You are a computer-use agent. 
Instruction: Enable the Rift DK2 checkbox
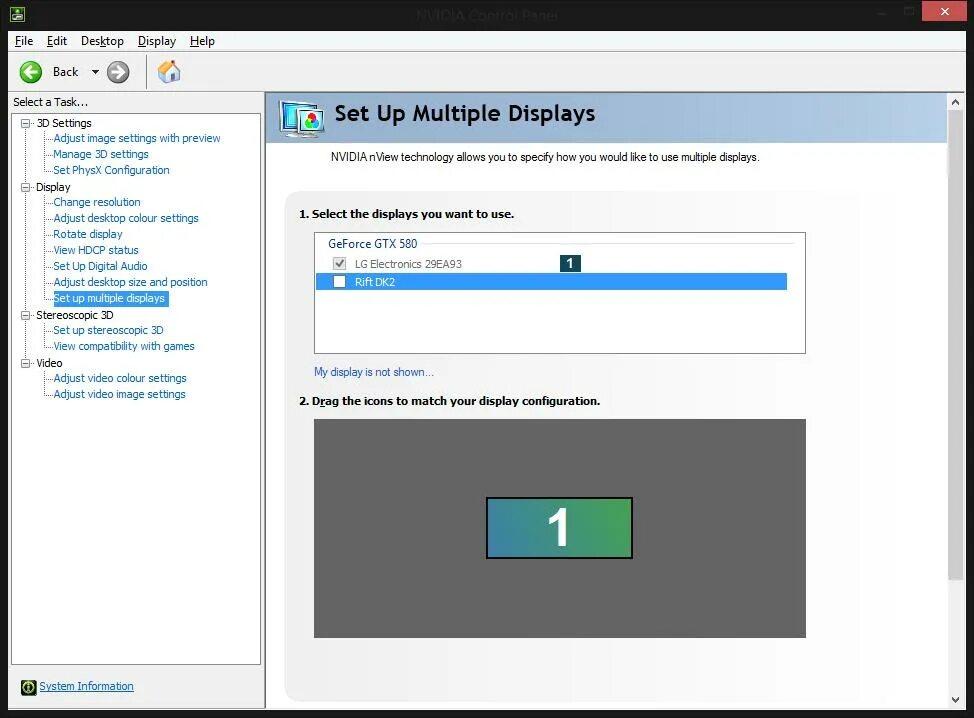339,281
